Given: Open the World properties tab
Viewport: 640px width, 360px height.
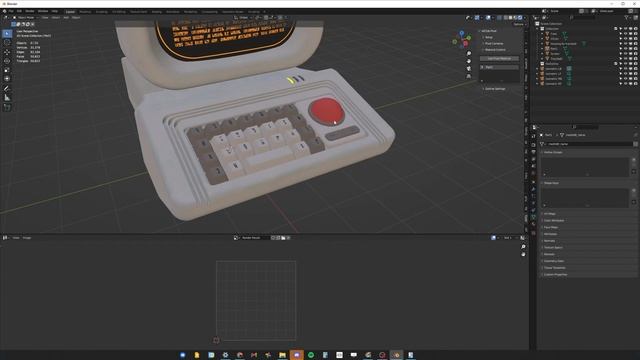Looking at the screenshot, I should point(533,173).
